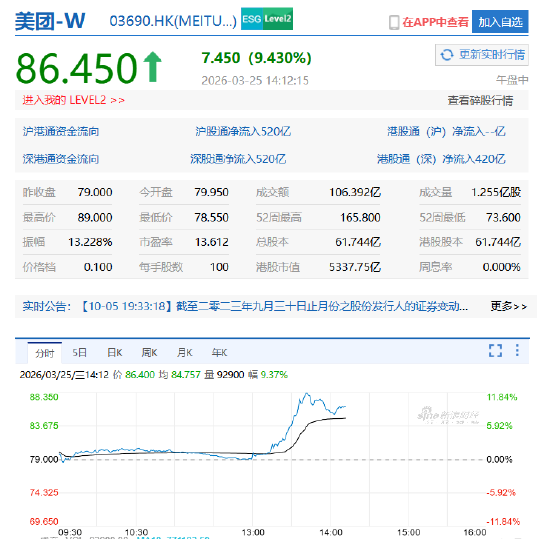Screen dimensions: 550x539
Task: Switch to the 周K chart tab
Action: [149, 352]
